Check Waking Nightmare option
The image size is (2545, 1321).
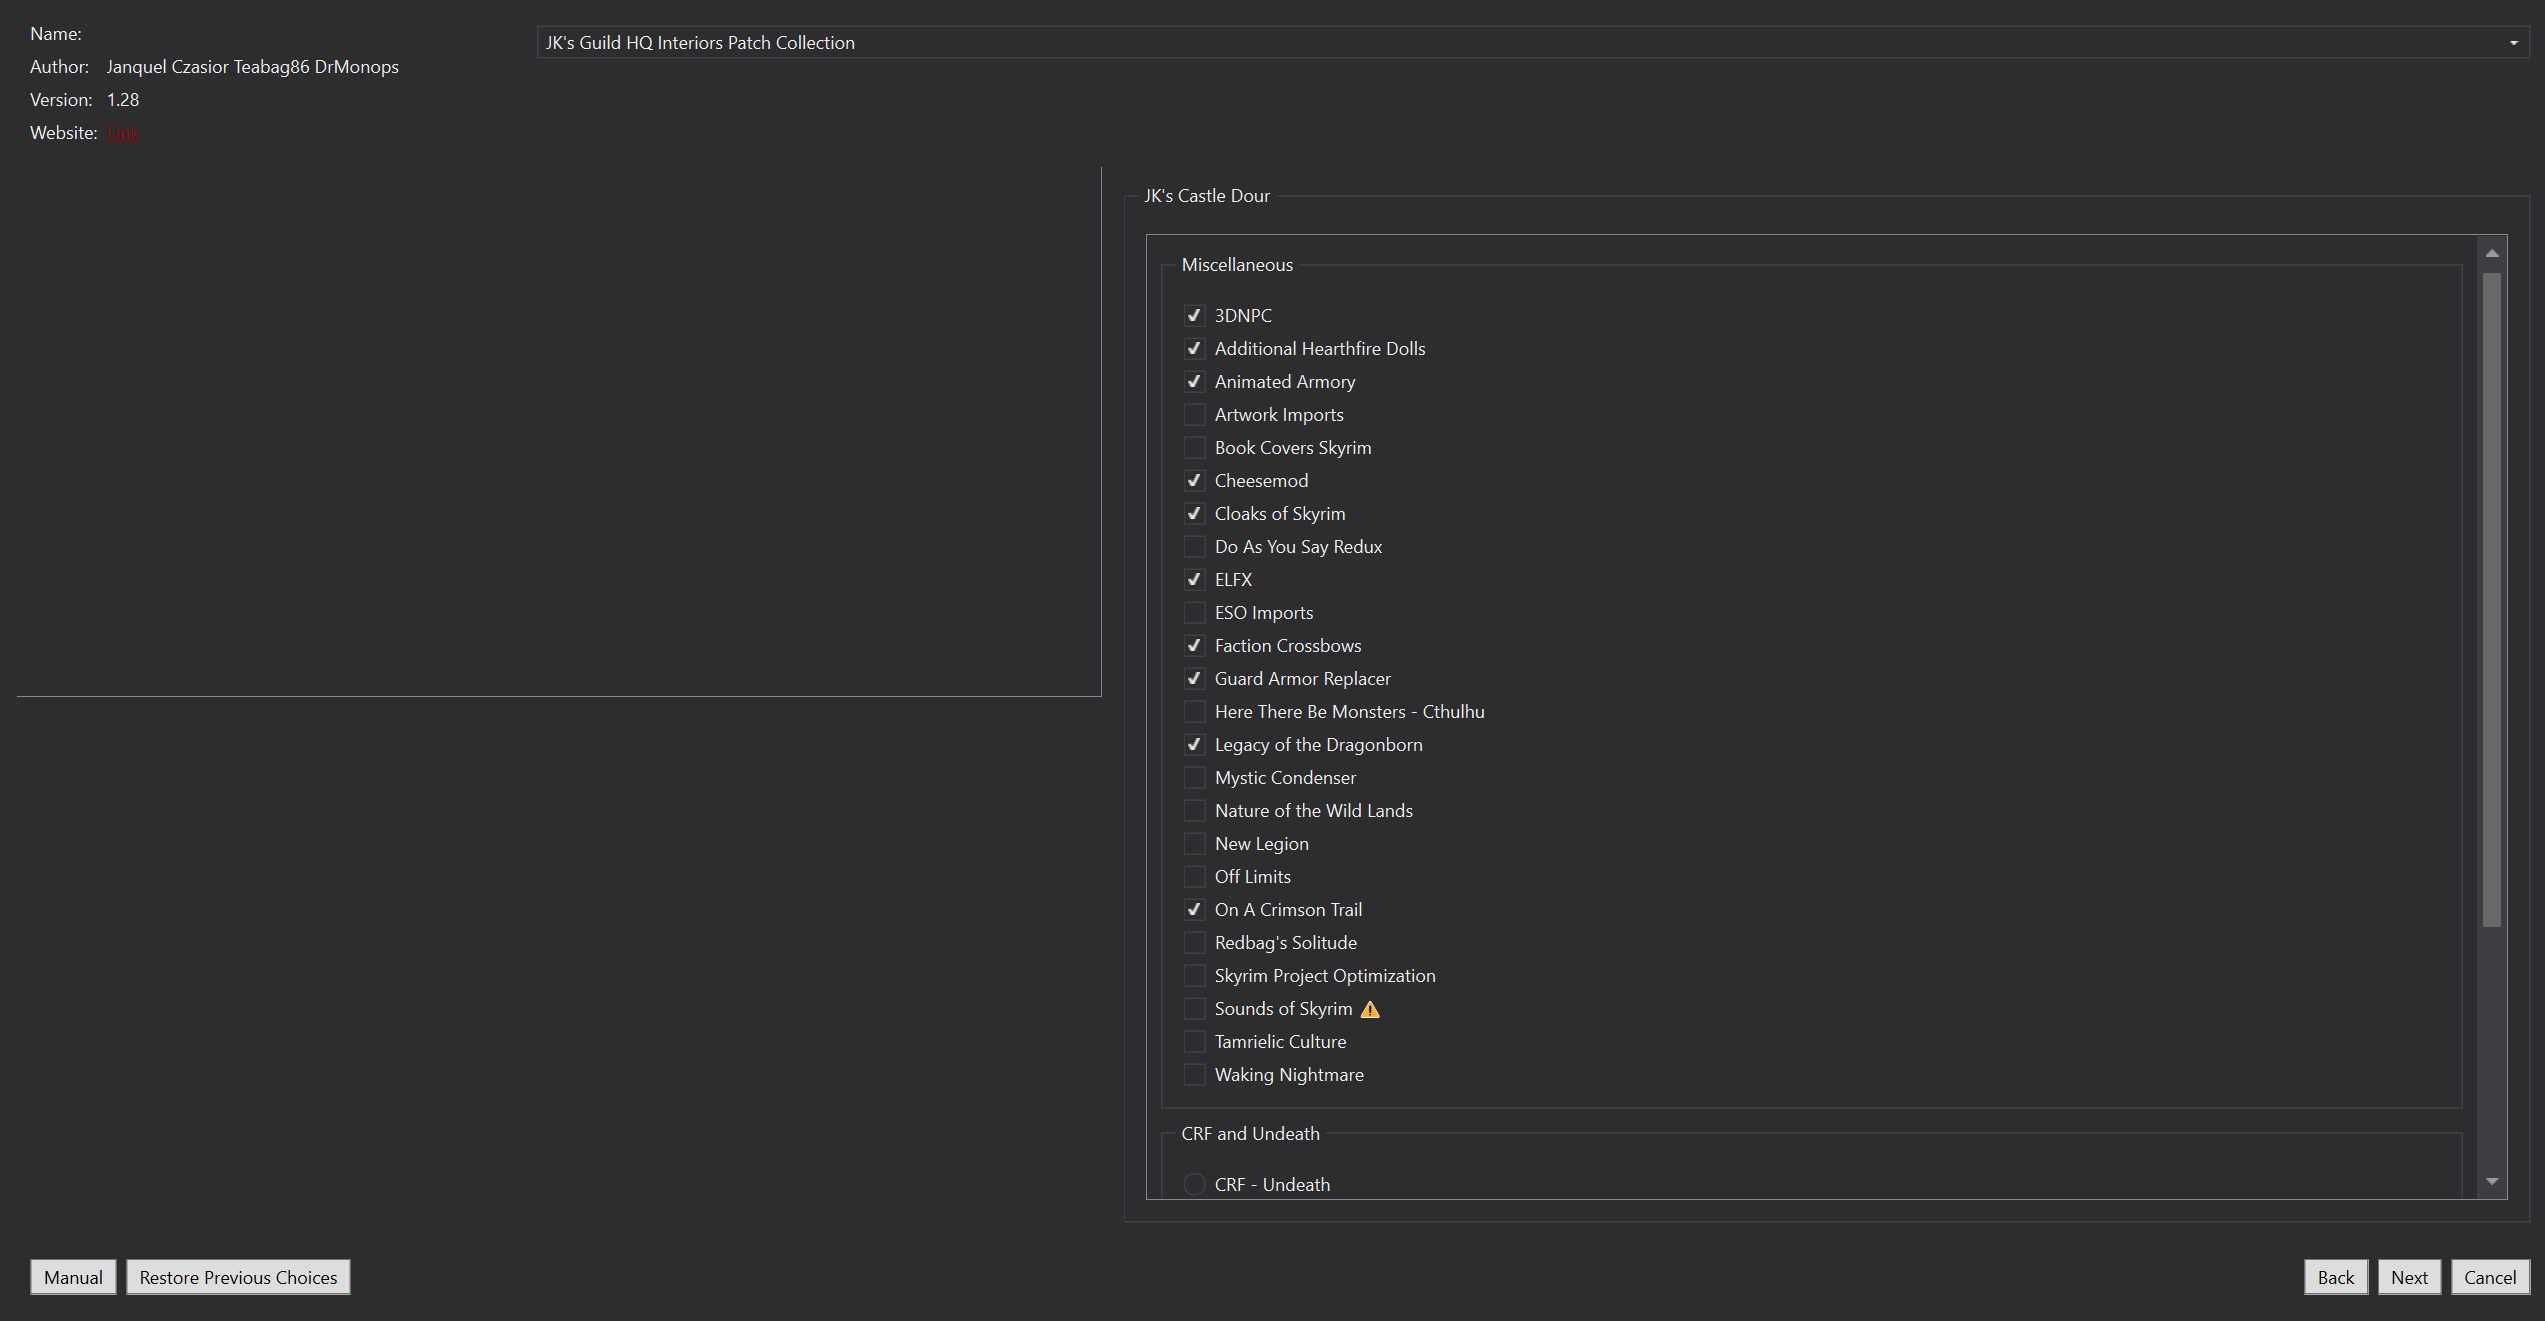click(x=1194, y=1074)
